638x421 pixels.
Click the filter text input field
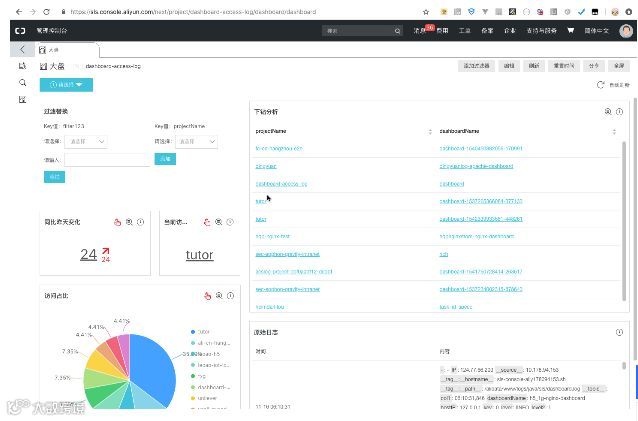pyautogui.click(x=107, y=160)
